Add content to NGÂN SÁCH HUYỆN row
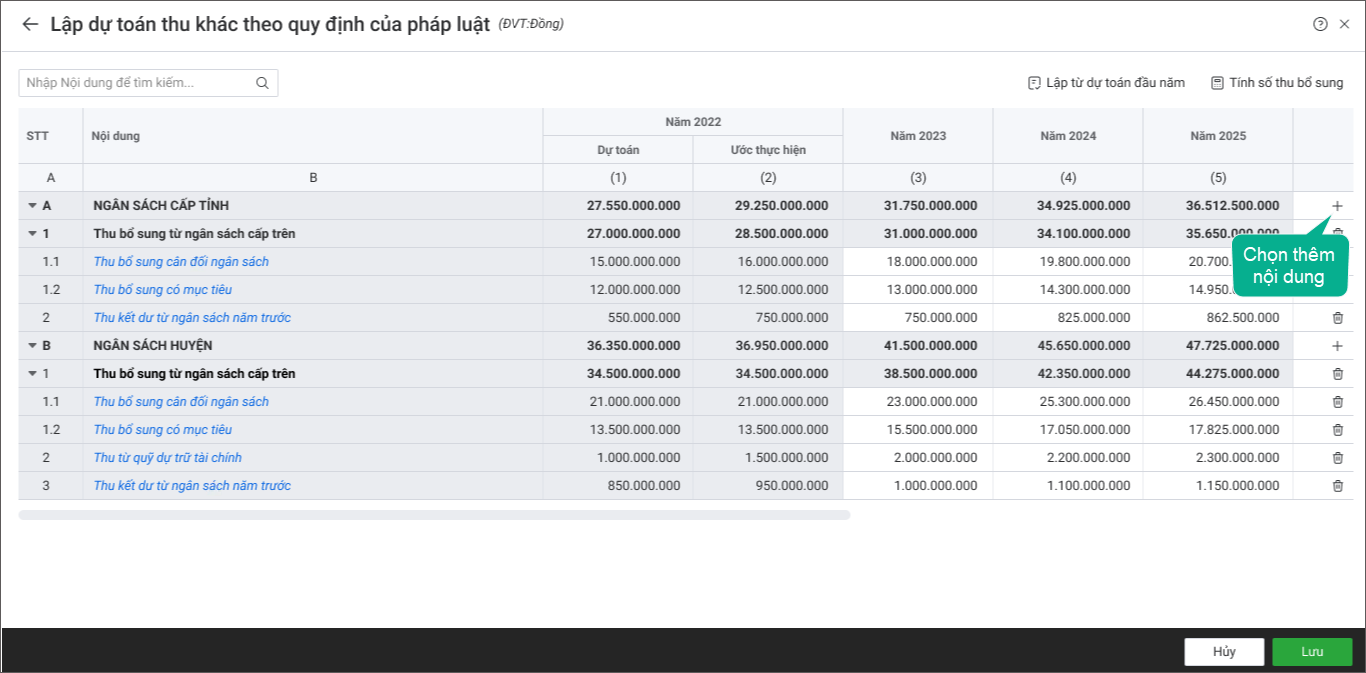Screen dimensions: 1366x673 tap(1337, 346)
